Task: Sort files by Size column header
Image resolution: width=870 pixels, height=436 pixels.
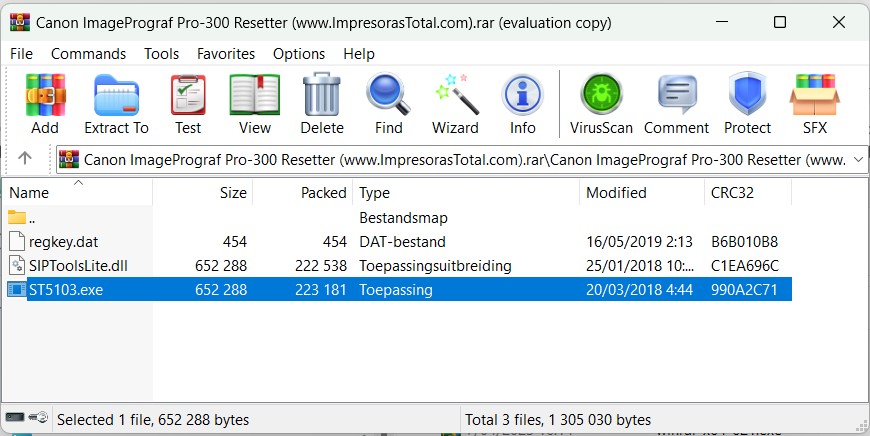Action: 233,193
